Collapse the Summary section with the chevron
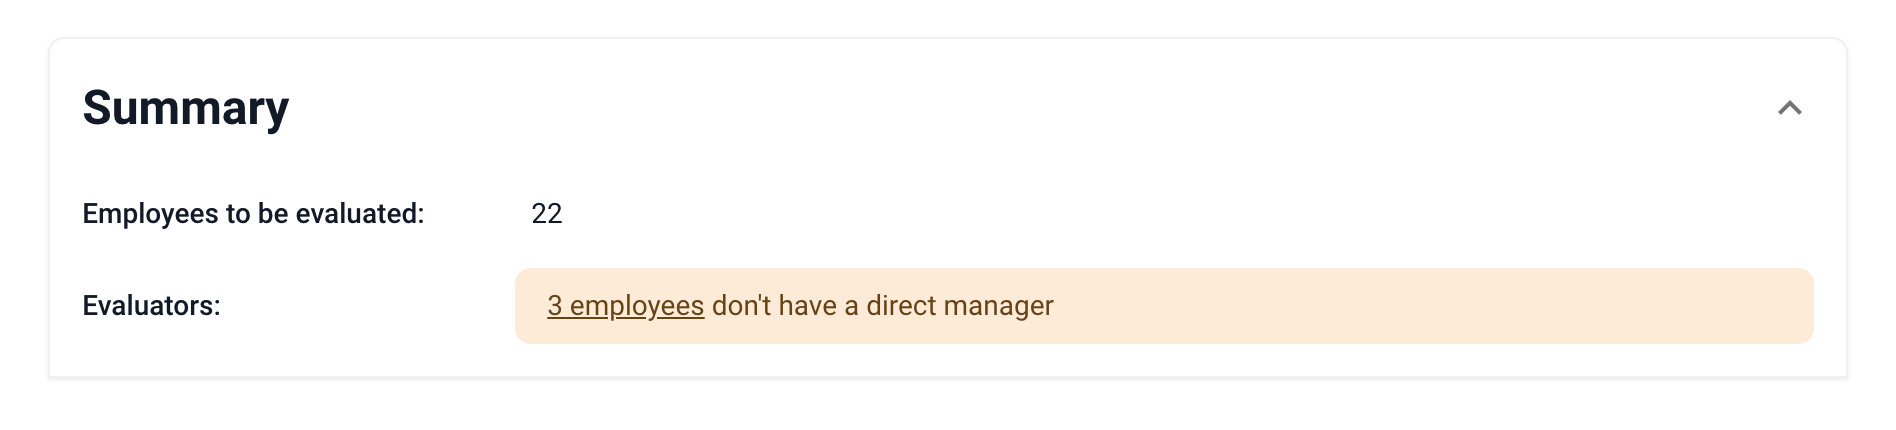Image resolution: width=1896 pixels, height=430 pixels. point(1789,108)
